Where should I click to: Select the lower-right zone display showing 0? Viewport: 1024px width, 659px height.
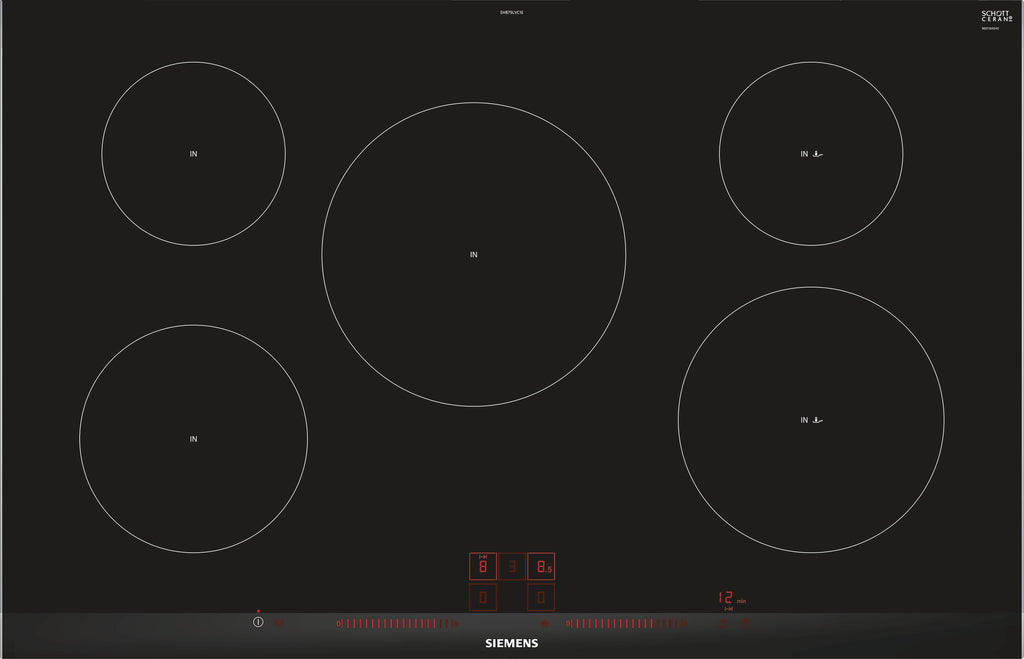pos(541,598)
